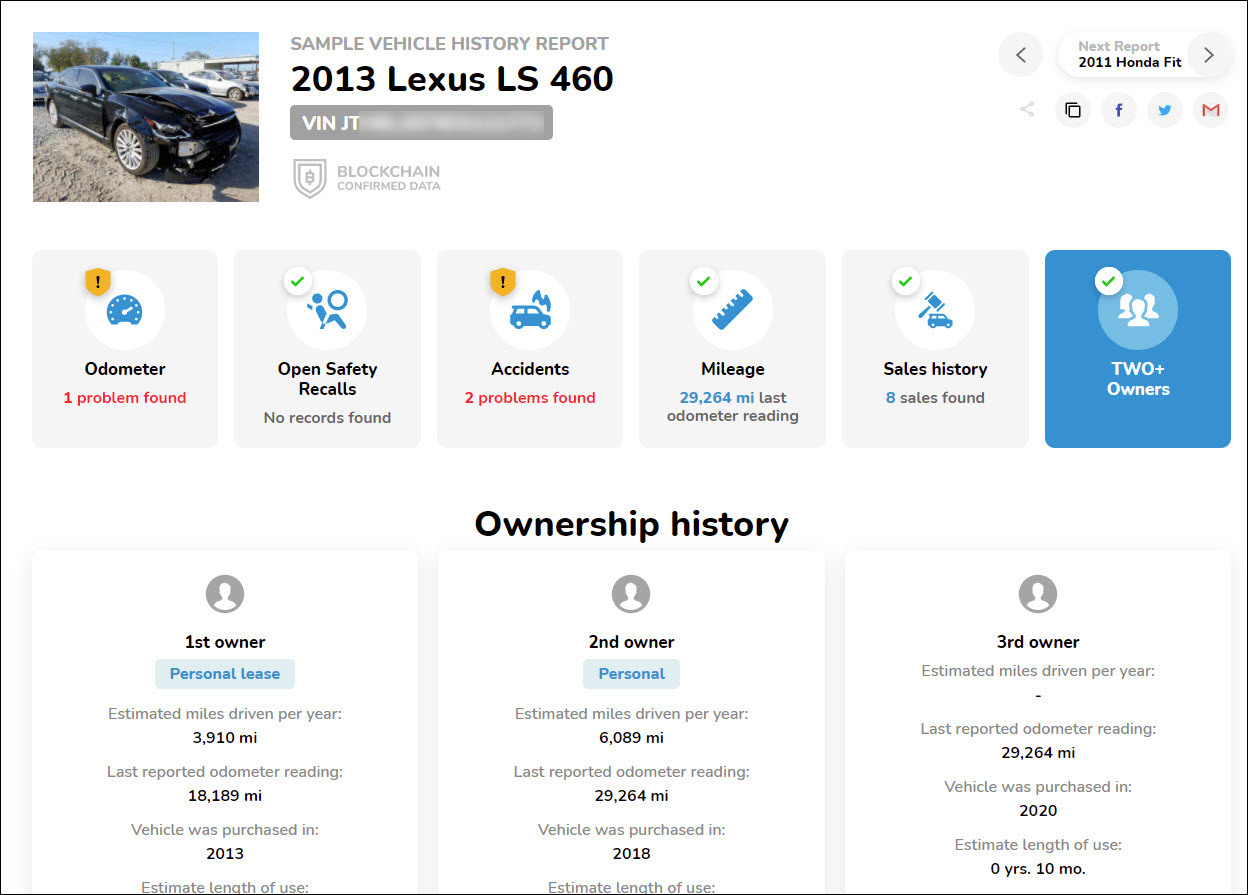Open the Sales history card
Viewport: 1248px width, 895px height.
click(x=935, y=348)
